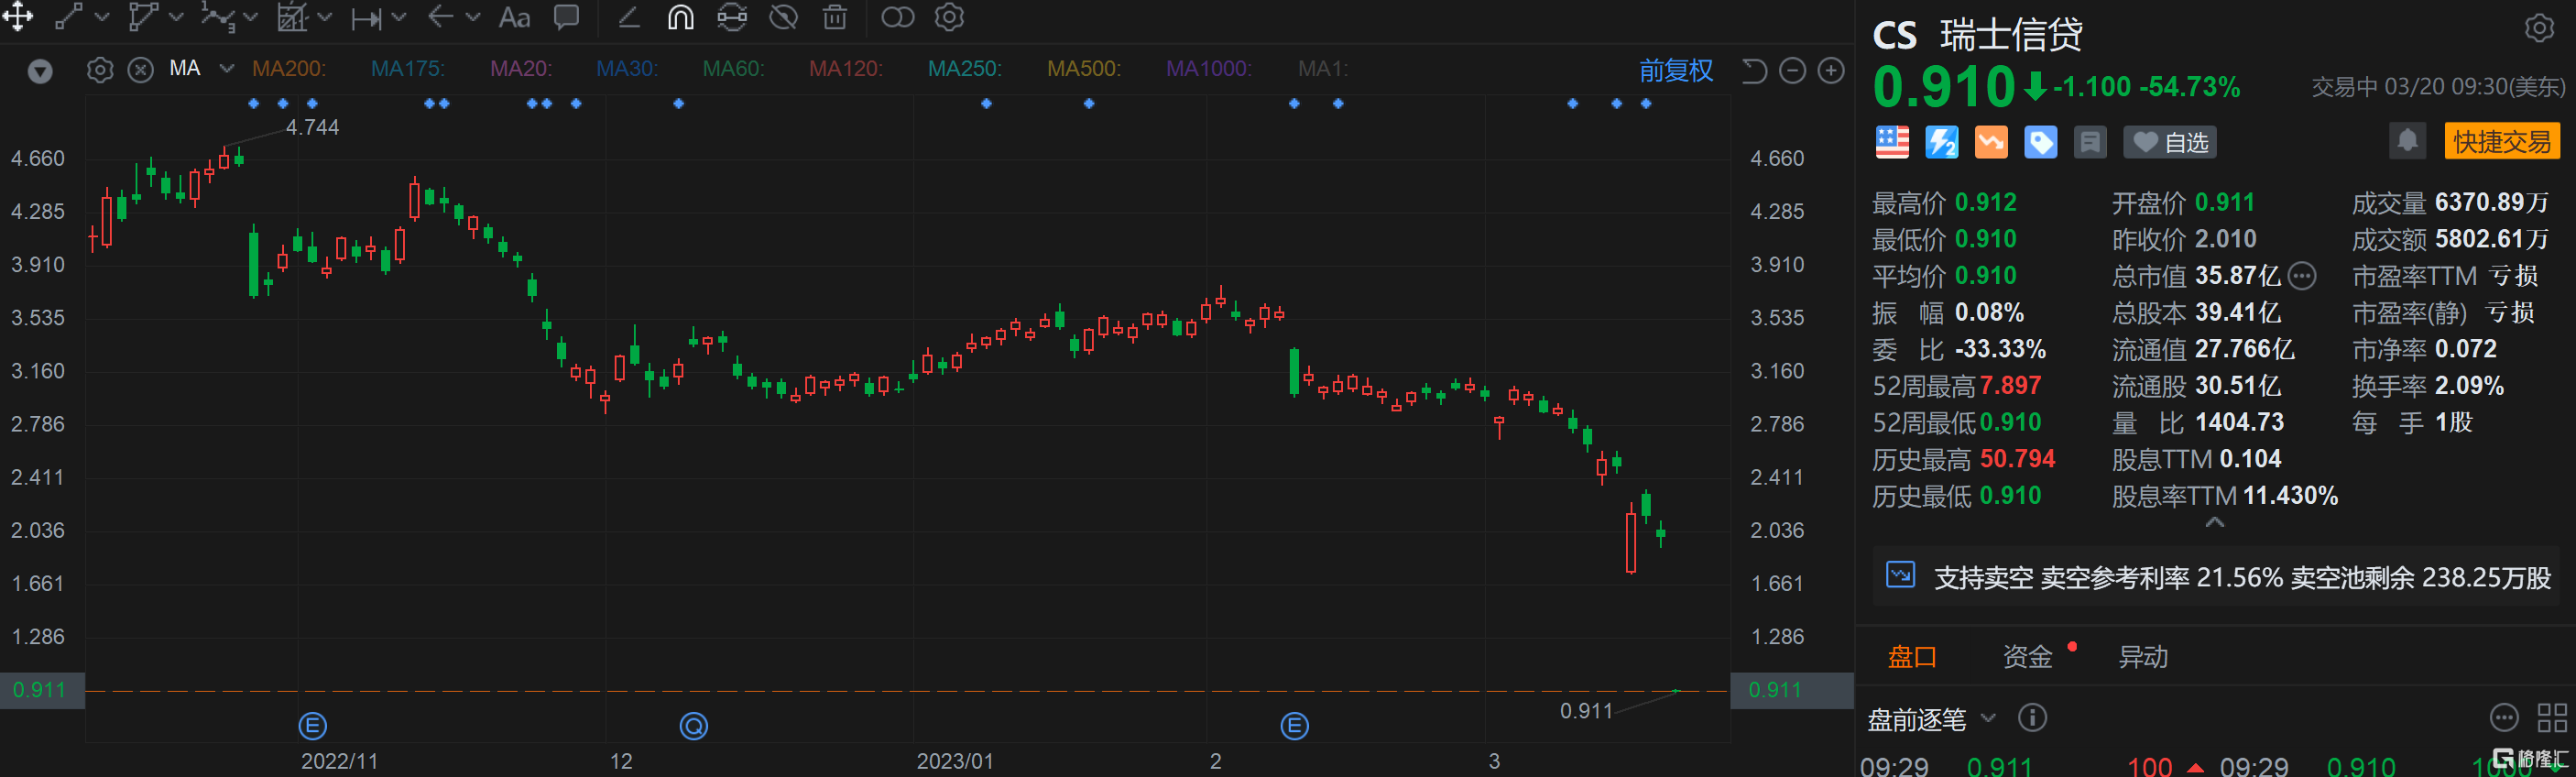2576x777 pixels.
Task: Click the Q marker on the timeline
Action: [694, 726]
